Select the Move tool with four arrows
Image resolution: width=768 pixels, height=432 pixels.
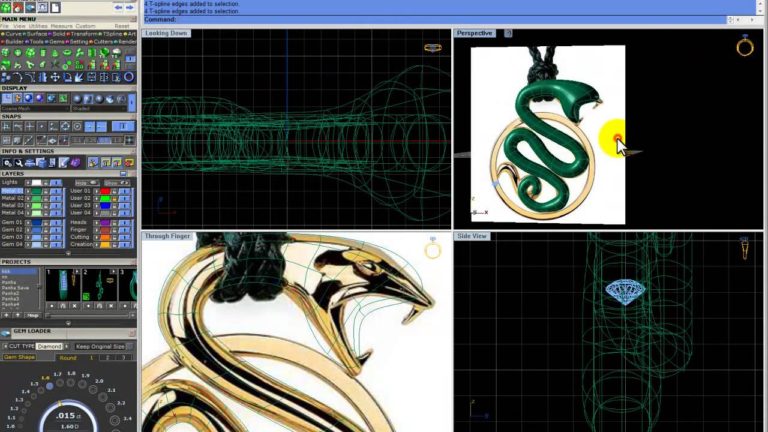(x=55, y=77)
